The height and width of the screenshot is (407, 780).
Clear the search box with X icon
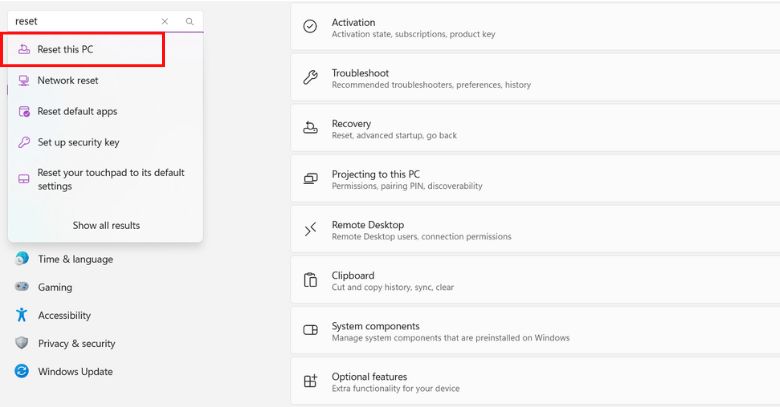[x=165, y=21]
